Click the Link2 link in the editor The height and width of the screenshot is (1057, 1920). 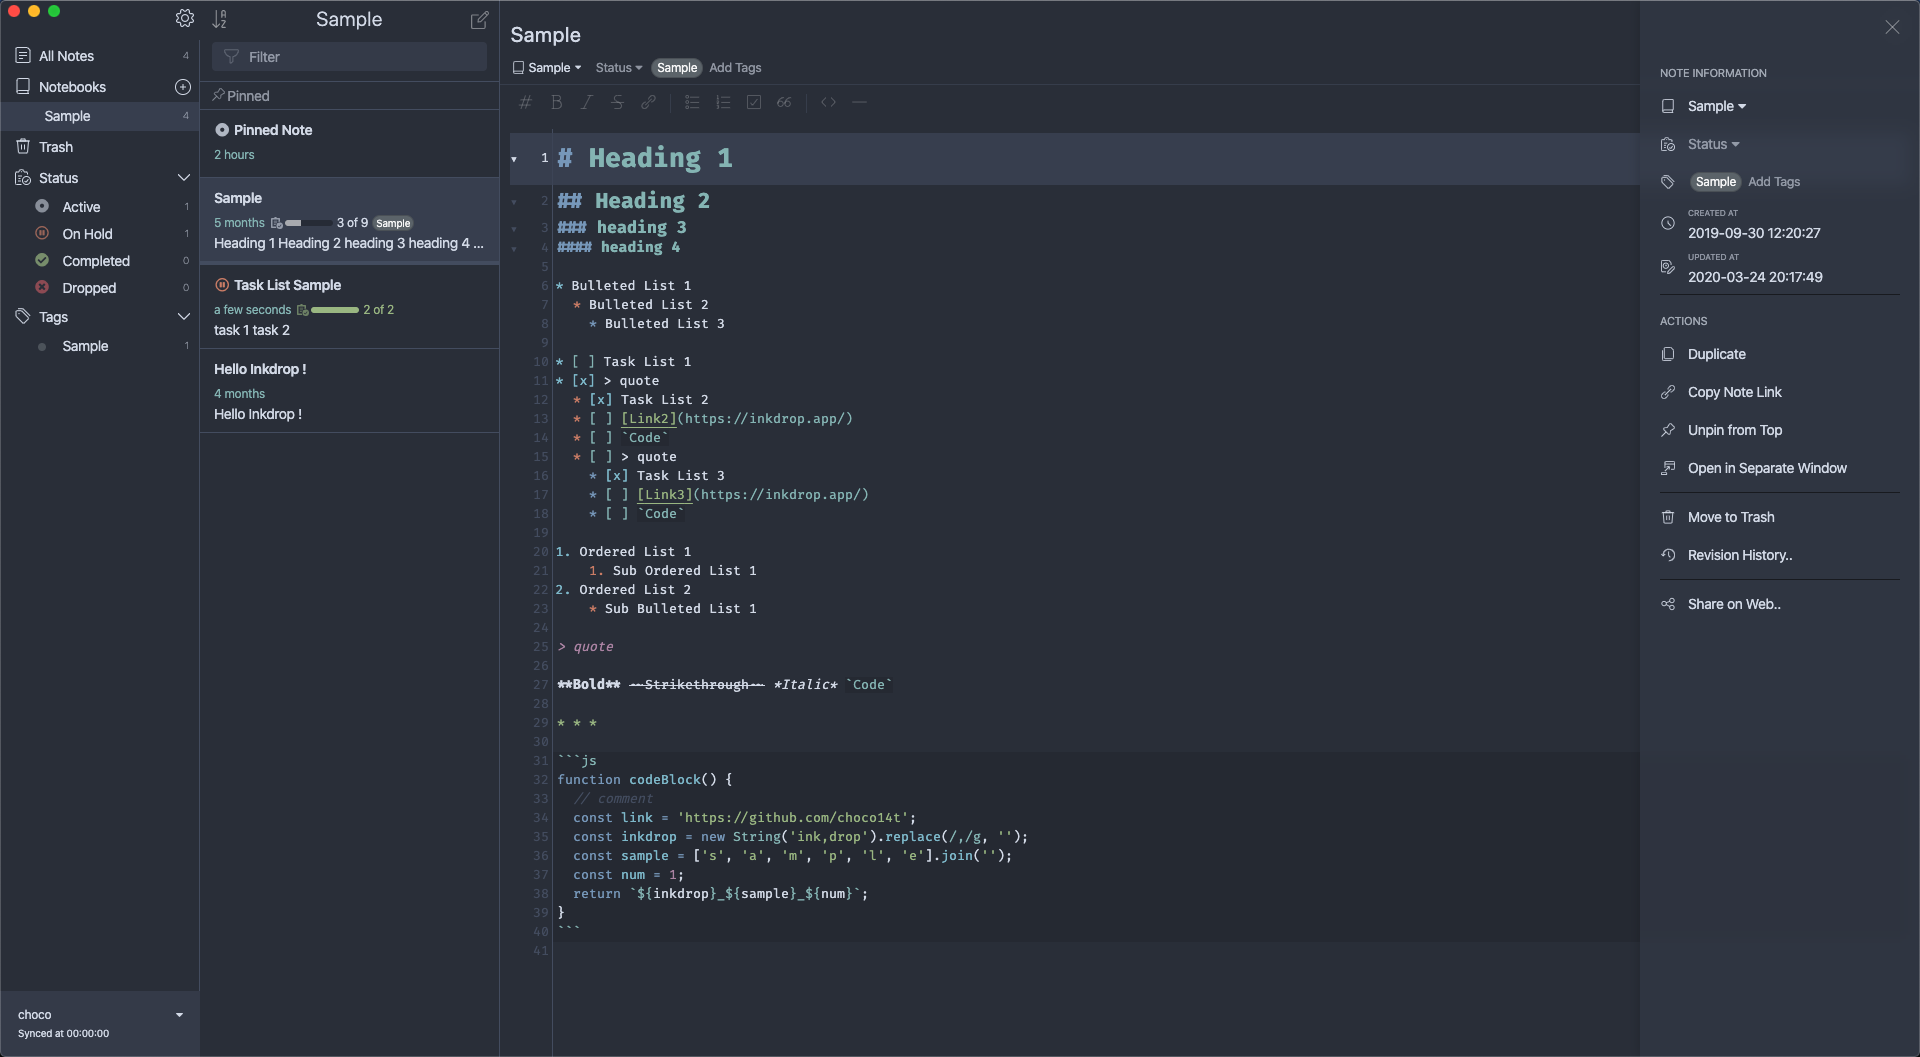(x=648, y=419)
